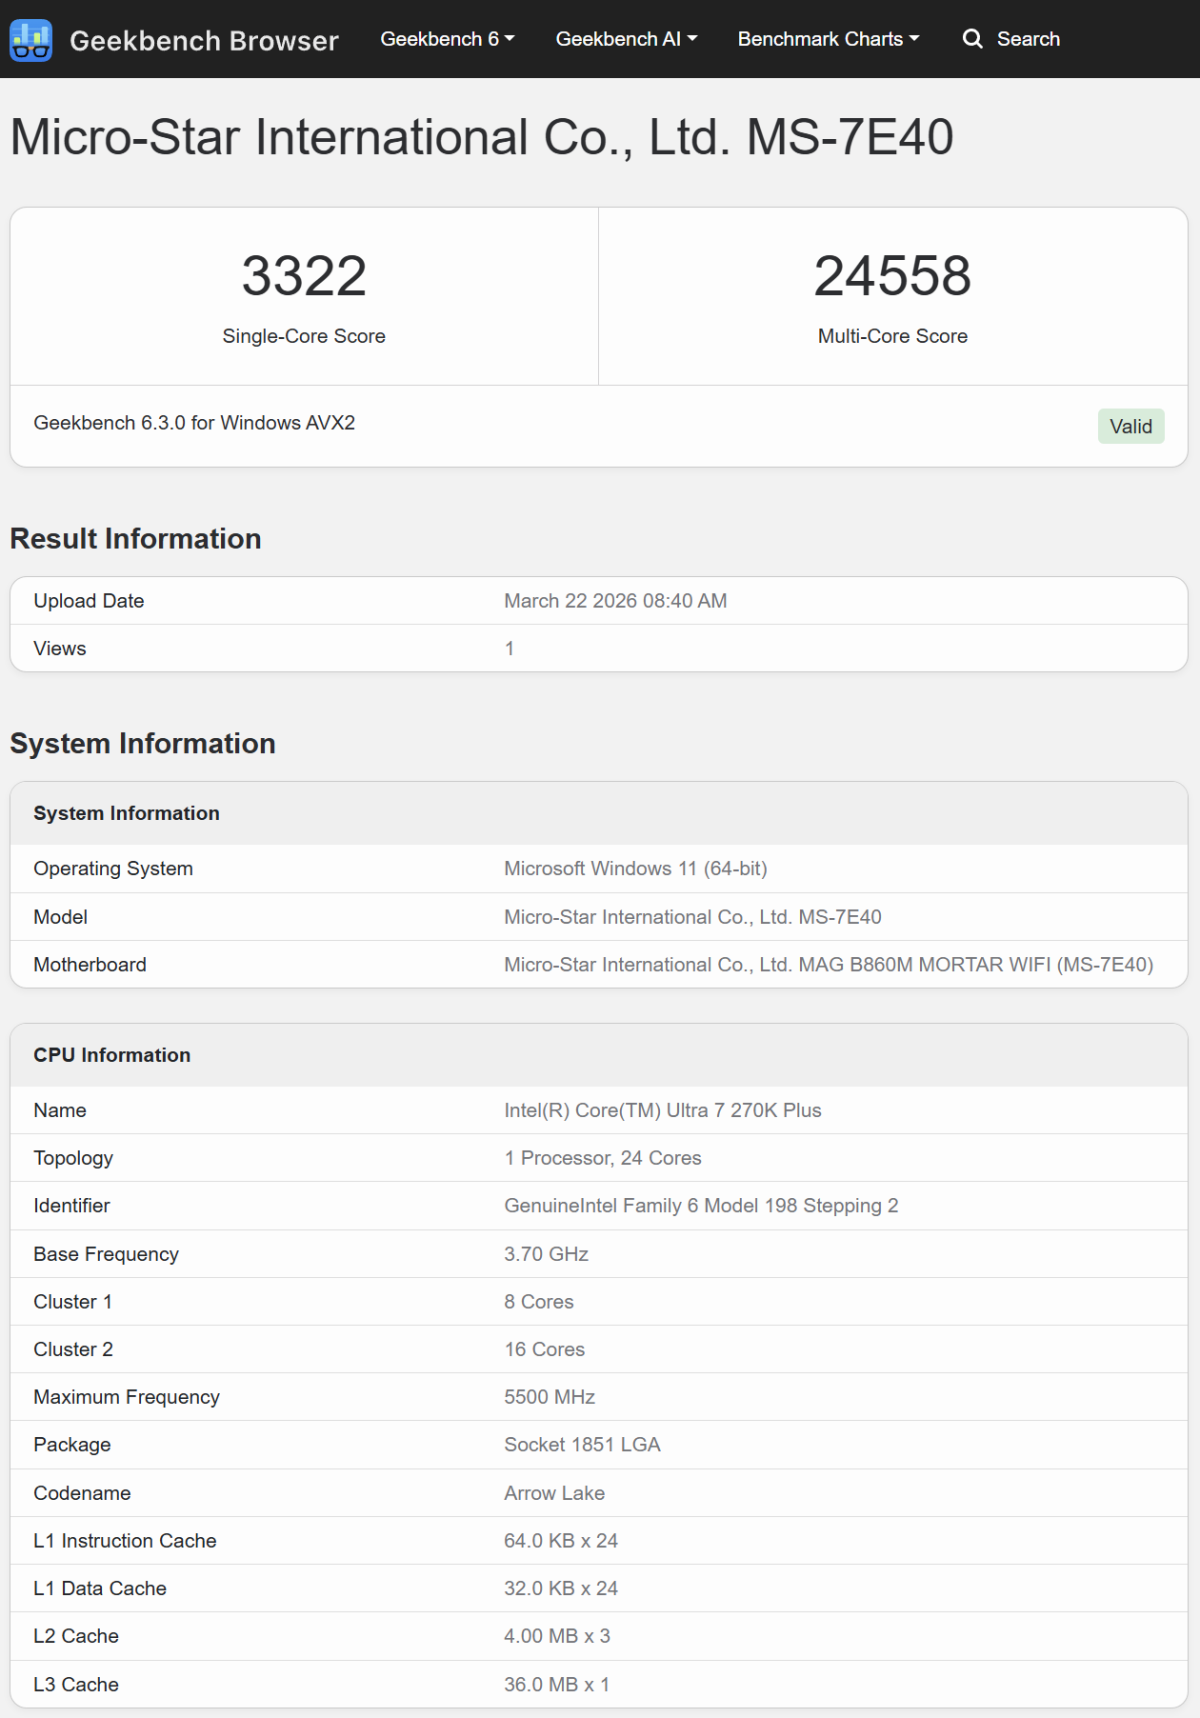
Task: Click the MS-7E40 page title heading
Action: tap(481, 137)
